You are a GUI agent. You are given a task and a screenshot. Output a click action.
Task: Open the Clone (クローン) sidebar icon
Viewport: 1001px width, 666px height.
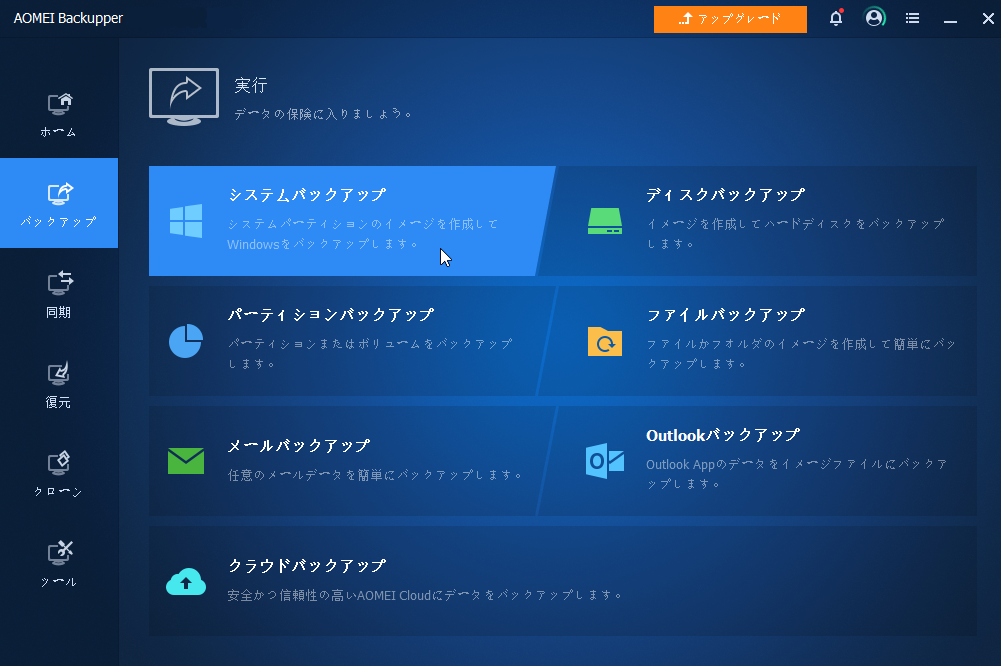59,464
